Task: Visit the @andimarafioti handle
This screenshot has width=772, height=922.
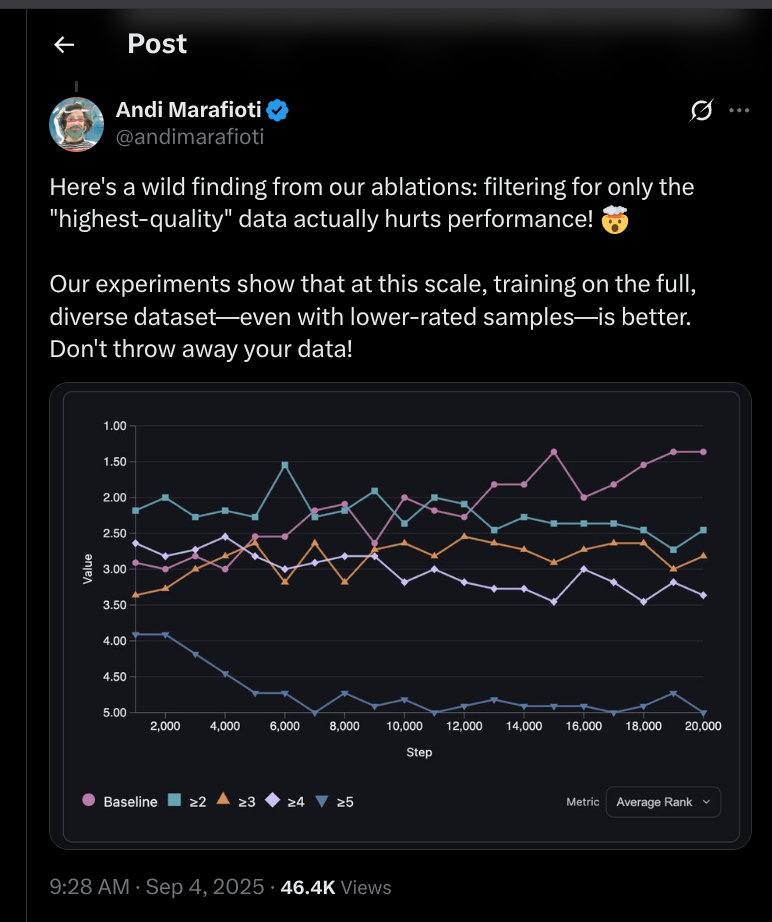Action: click(x=190, y=137)
